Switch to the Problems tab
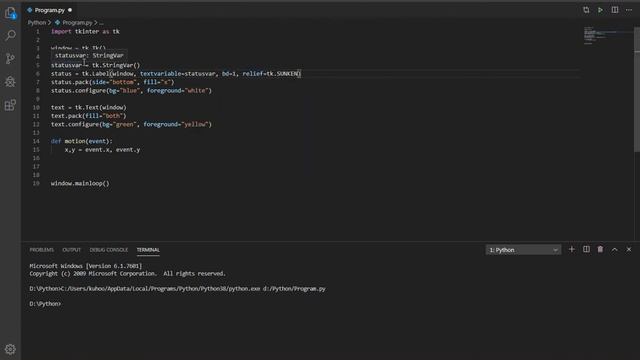The height and width of the screenshot is (360, 640). [x=42, y=250]
